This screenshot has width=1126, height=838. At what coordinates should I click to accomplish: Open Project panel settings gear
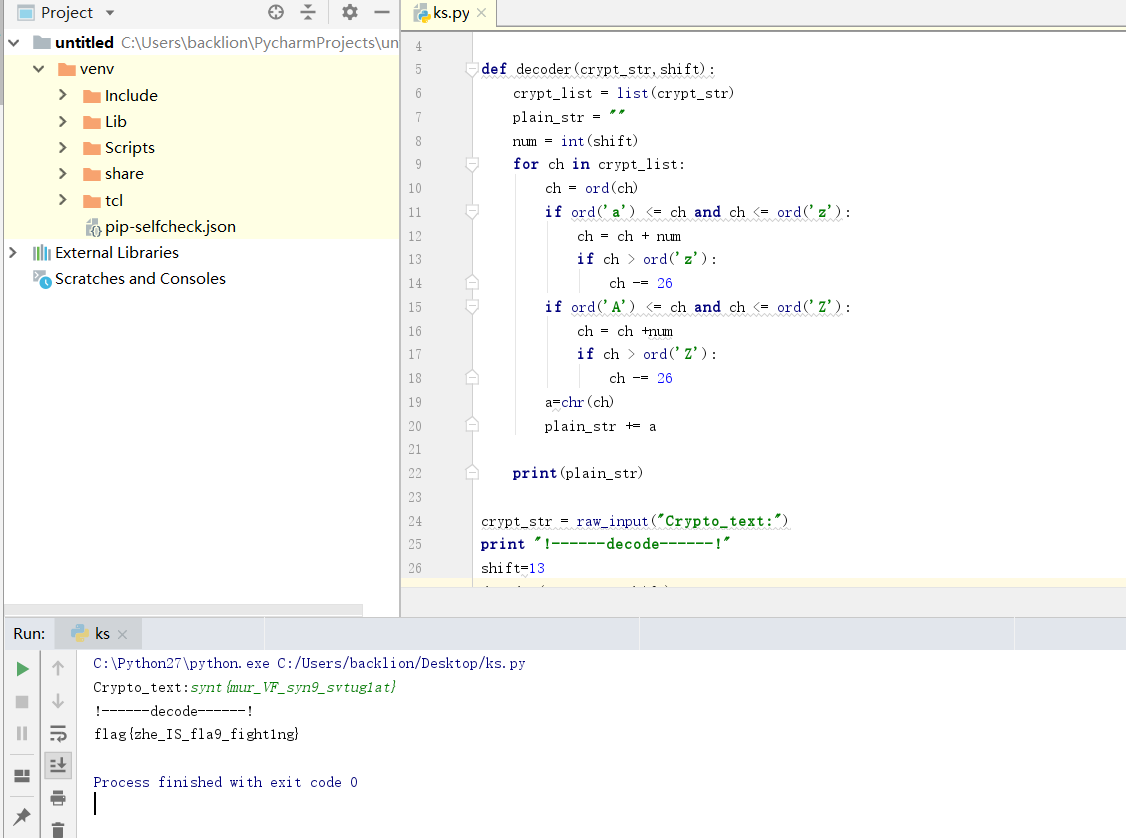[x=350, y=12]
